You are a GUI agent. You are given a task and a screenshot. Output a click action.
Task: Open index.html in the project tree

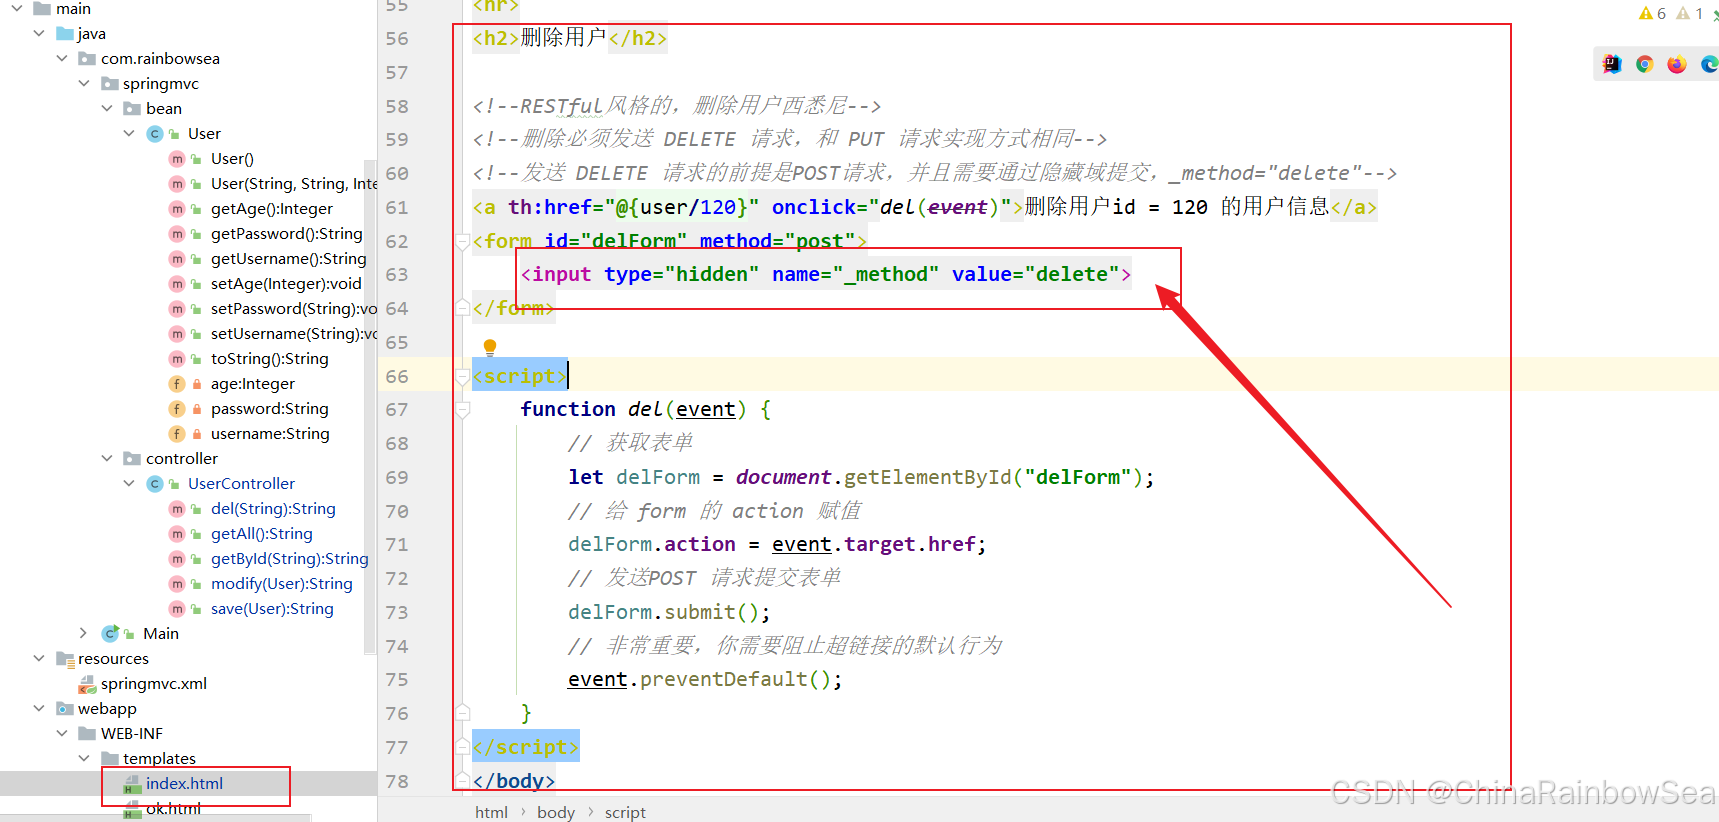click(x=184, y=784)
